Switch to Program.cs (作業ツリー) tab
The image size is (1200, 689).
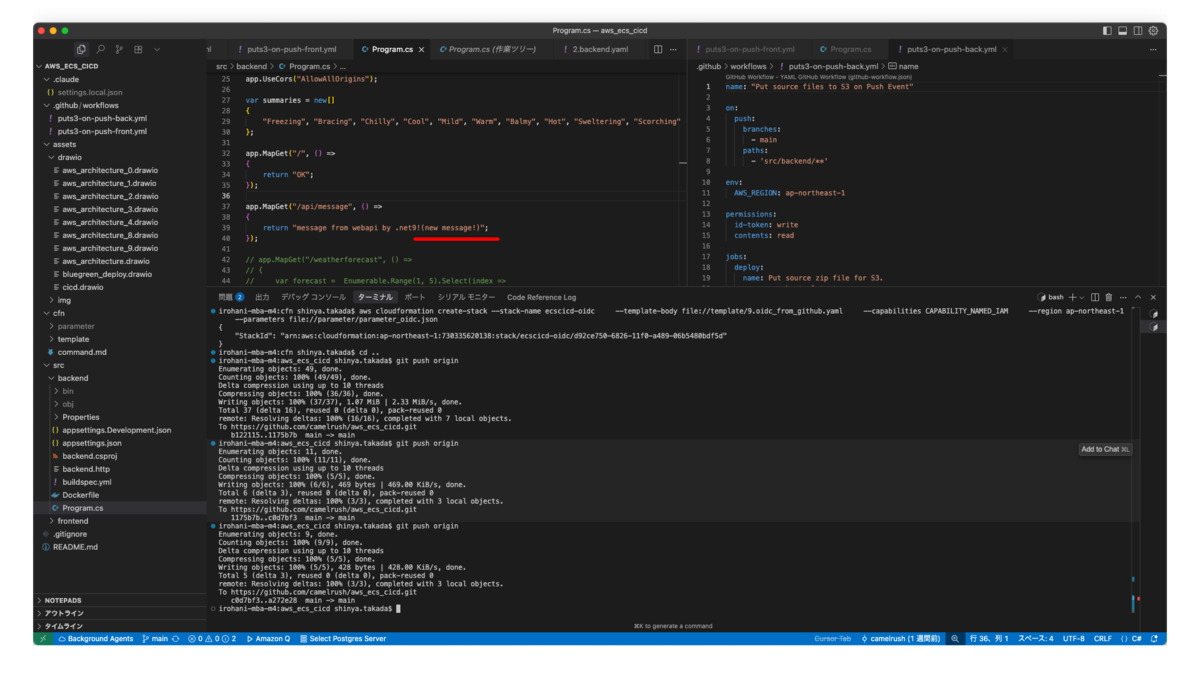pos(493,49)
